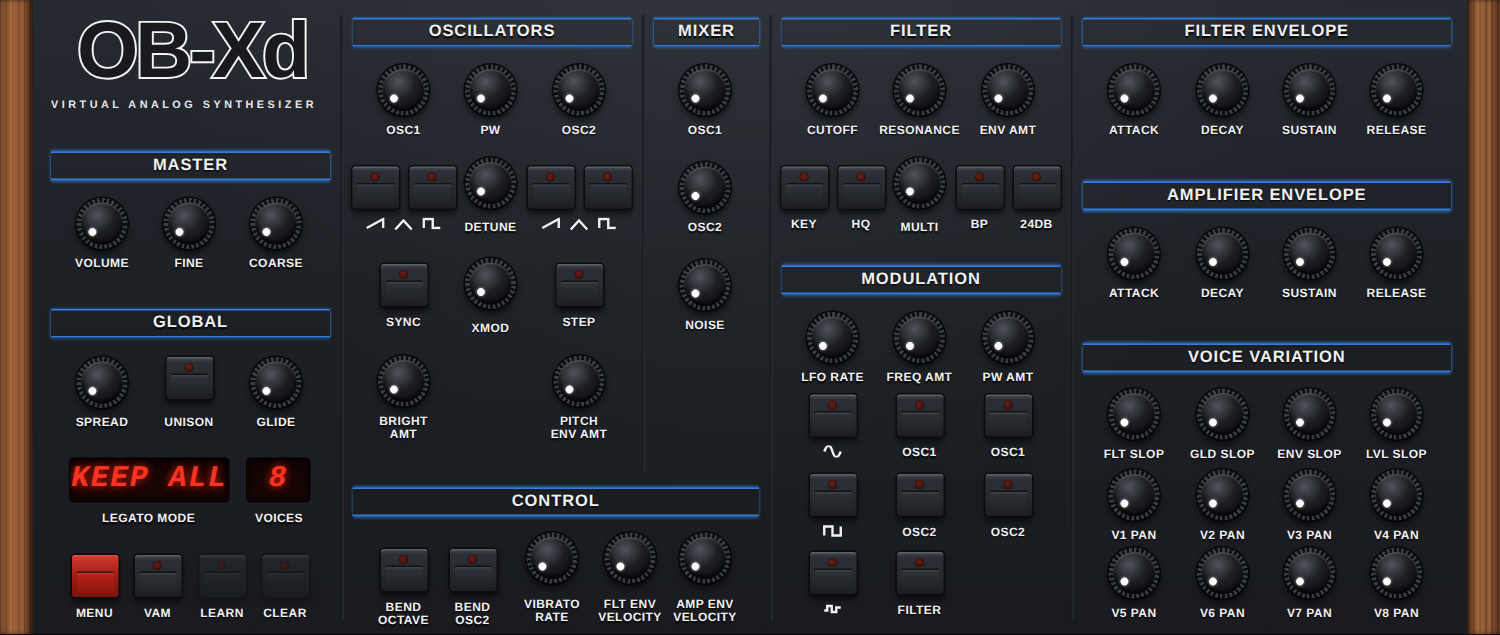Enable the LFO square wave switch
The image size is (1500, 635).
833,496
